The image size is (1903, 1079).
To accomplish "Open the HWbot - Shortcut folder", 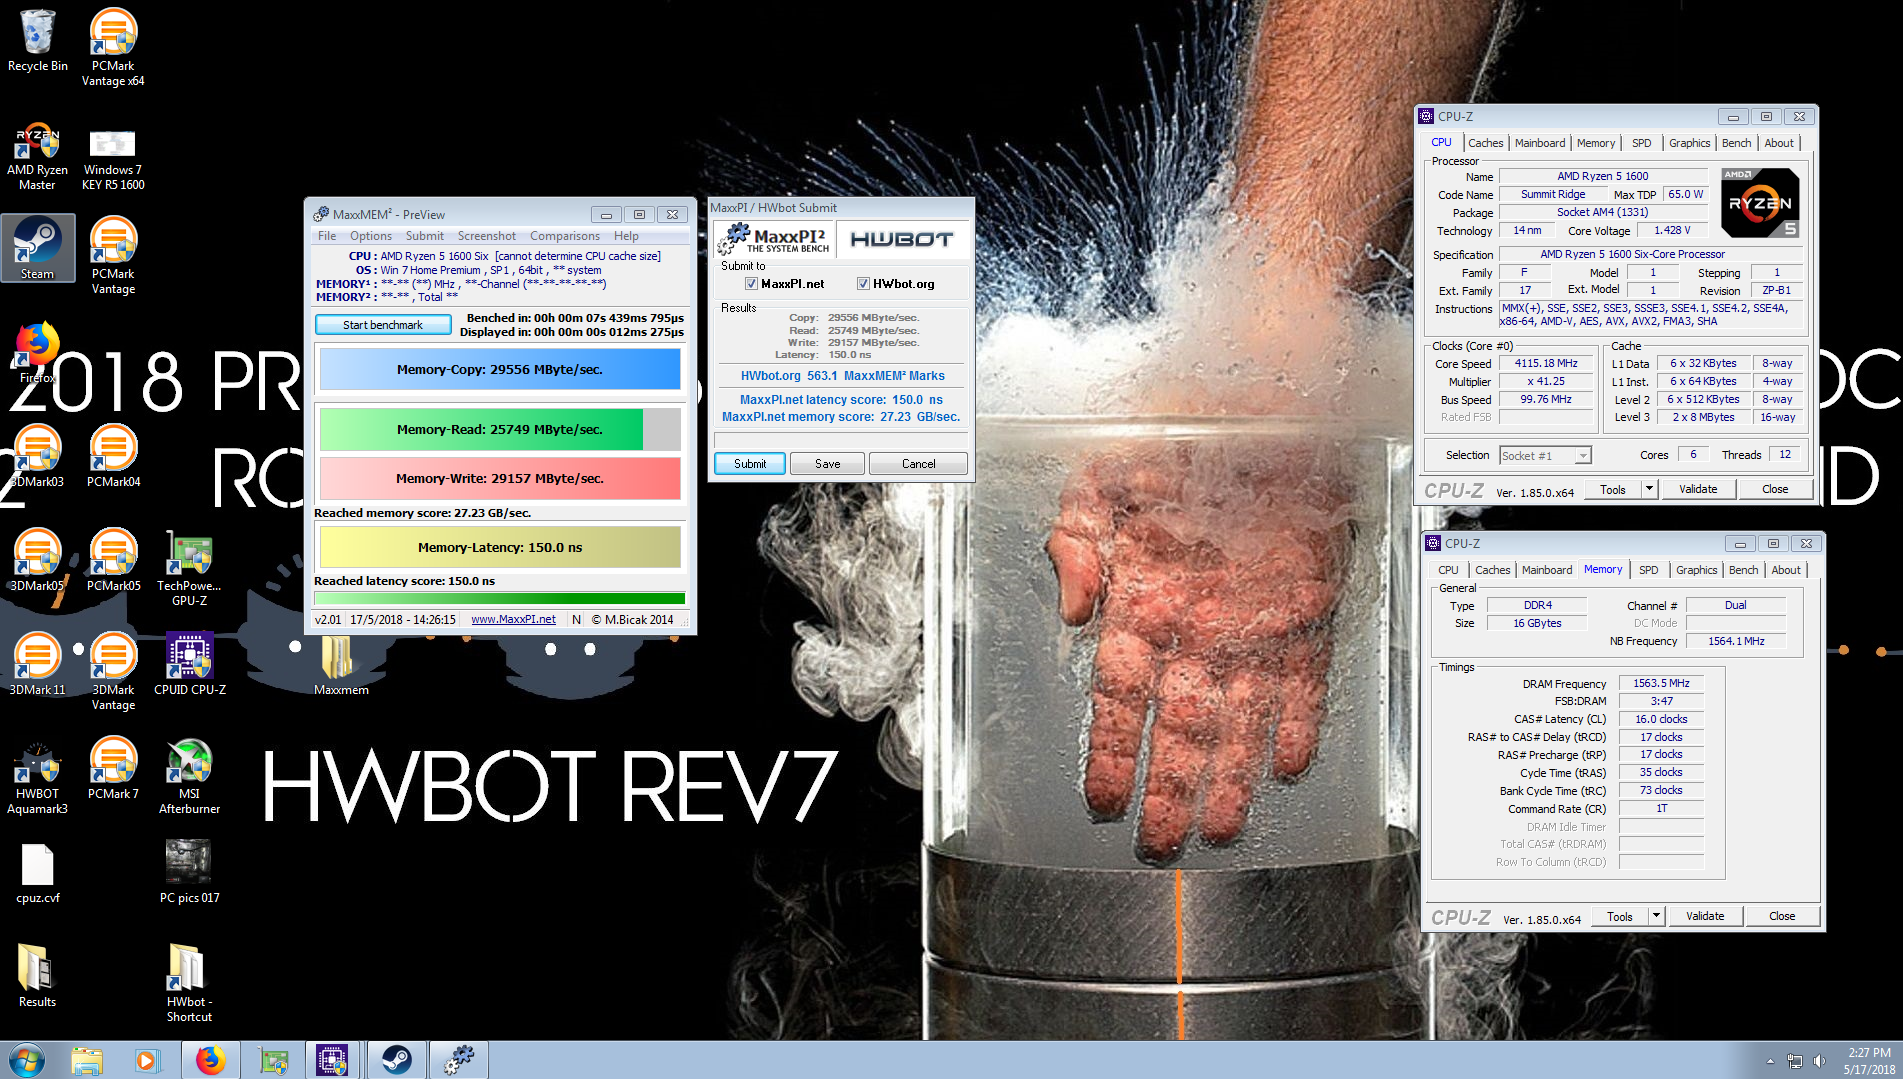I will pyautogui.click(x=189, y=984).
